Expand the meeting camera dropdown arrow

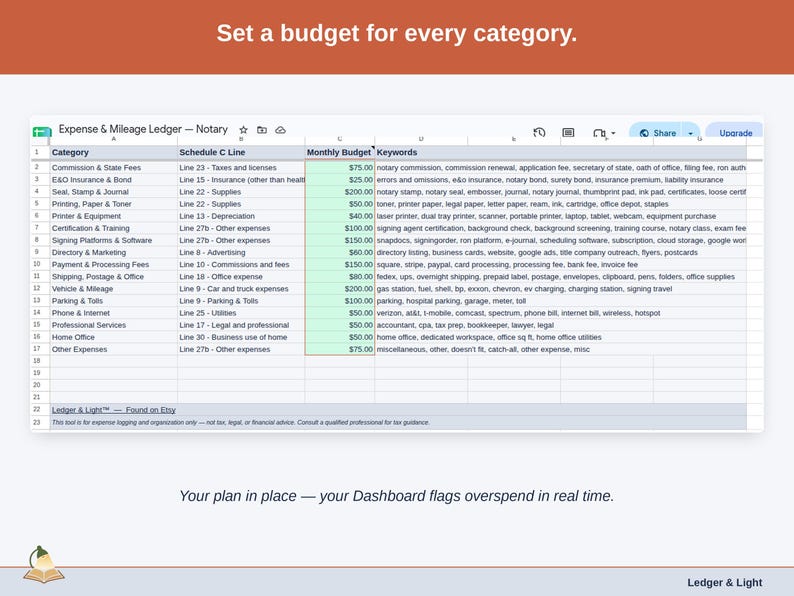(x=613, y=133)
